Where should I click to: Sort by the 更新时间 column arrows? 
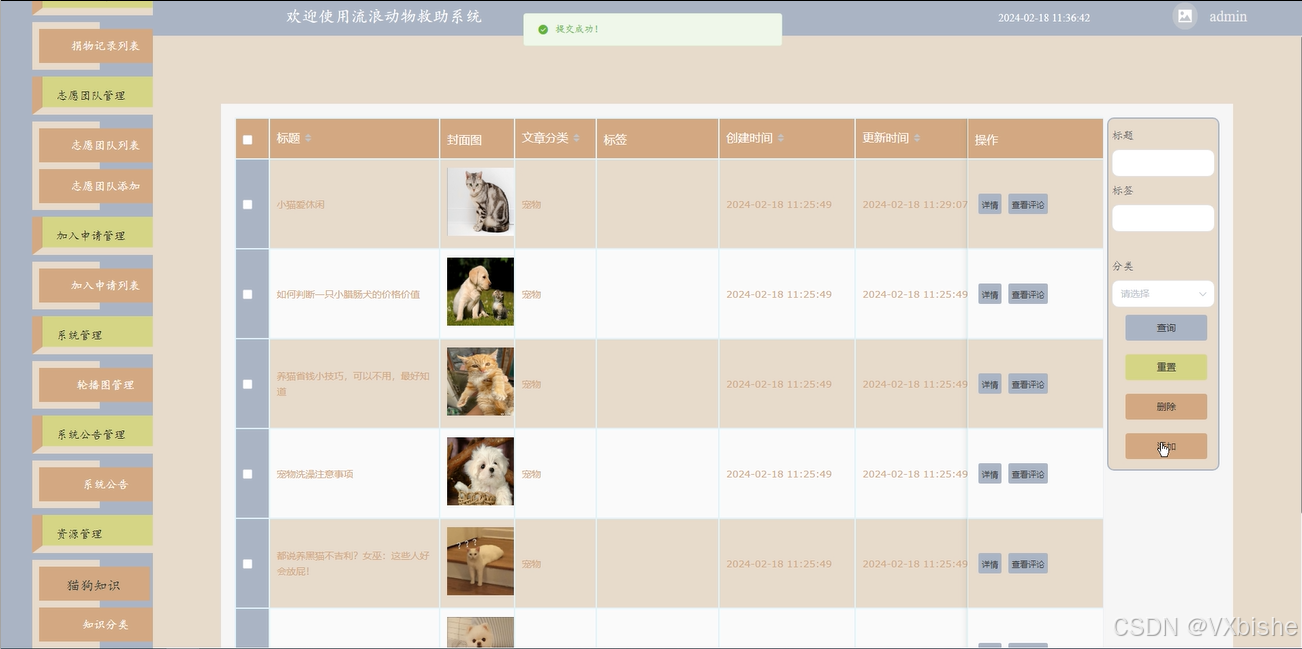point(917,138)
